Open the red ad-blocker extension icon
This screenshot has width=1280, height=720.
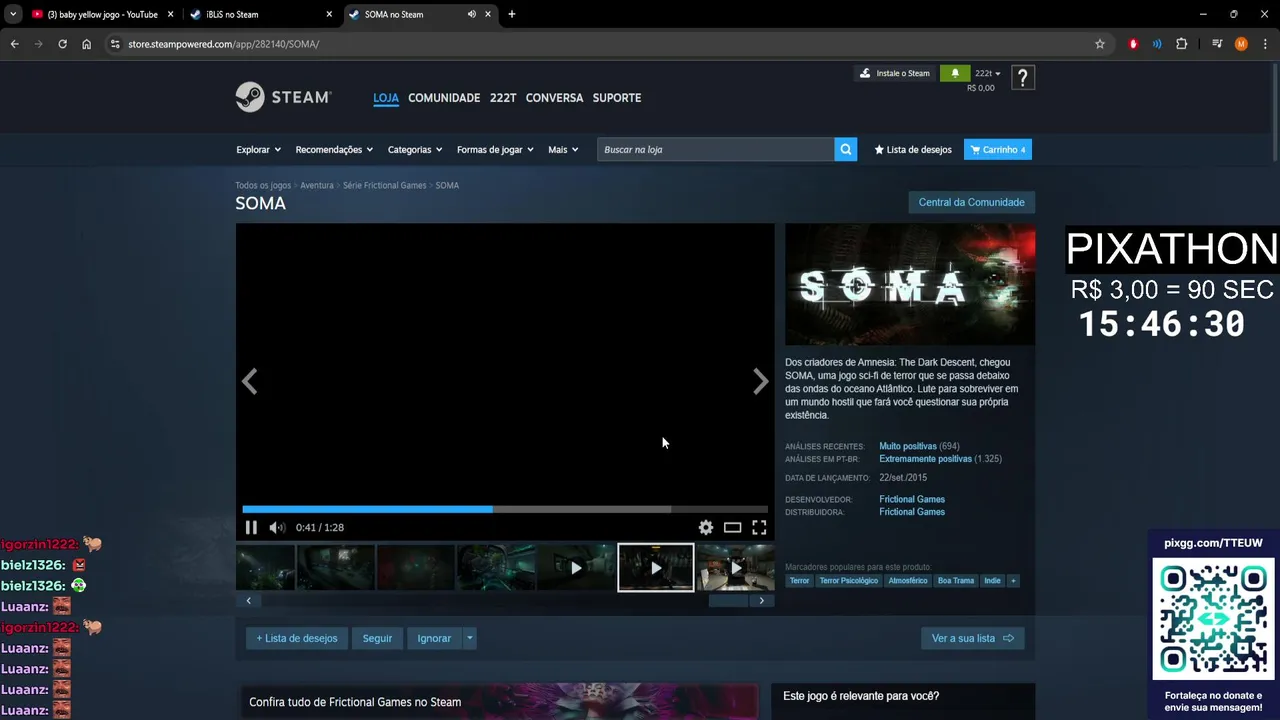pyautogui.click(x=1133, y=44)
